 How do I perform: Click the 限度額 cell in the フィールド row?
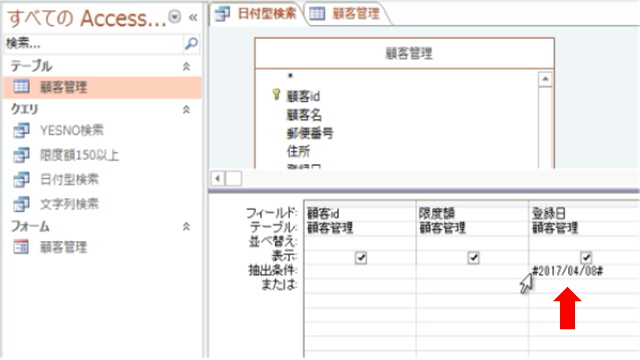[x=472, y=213]
